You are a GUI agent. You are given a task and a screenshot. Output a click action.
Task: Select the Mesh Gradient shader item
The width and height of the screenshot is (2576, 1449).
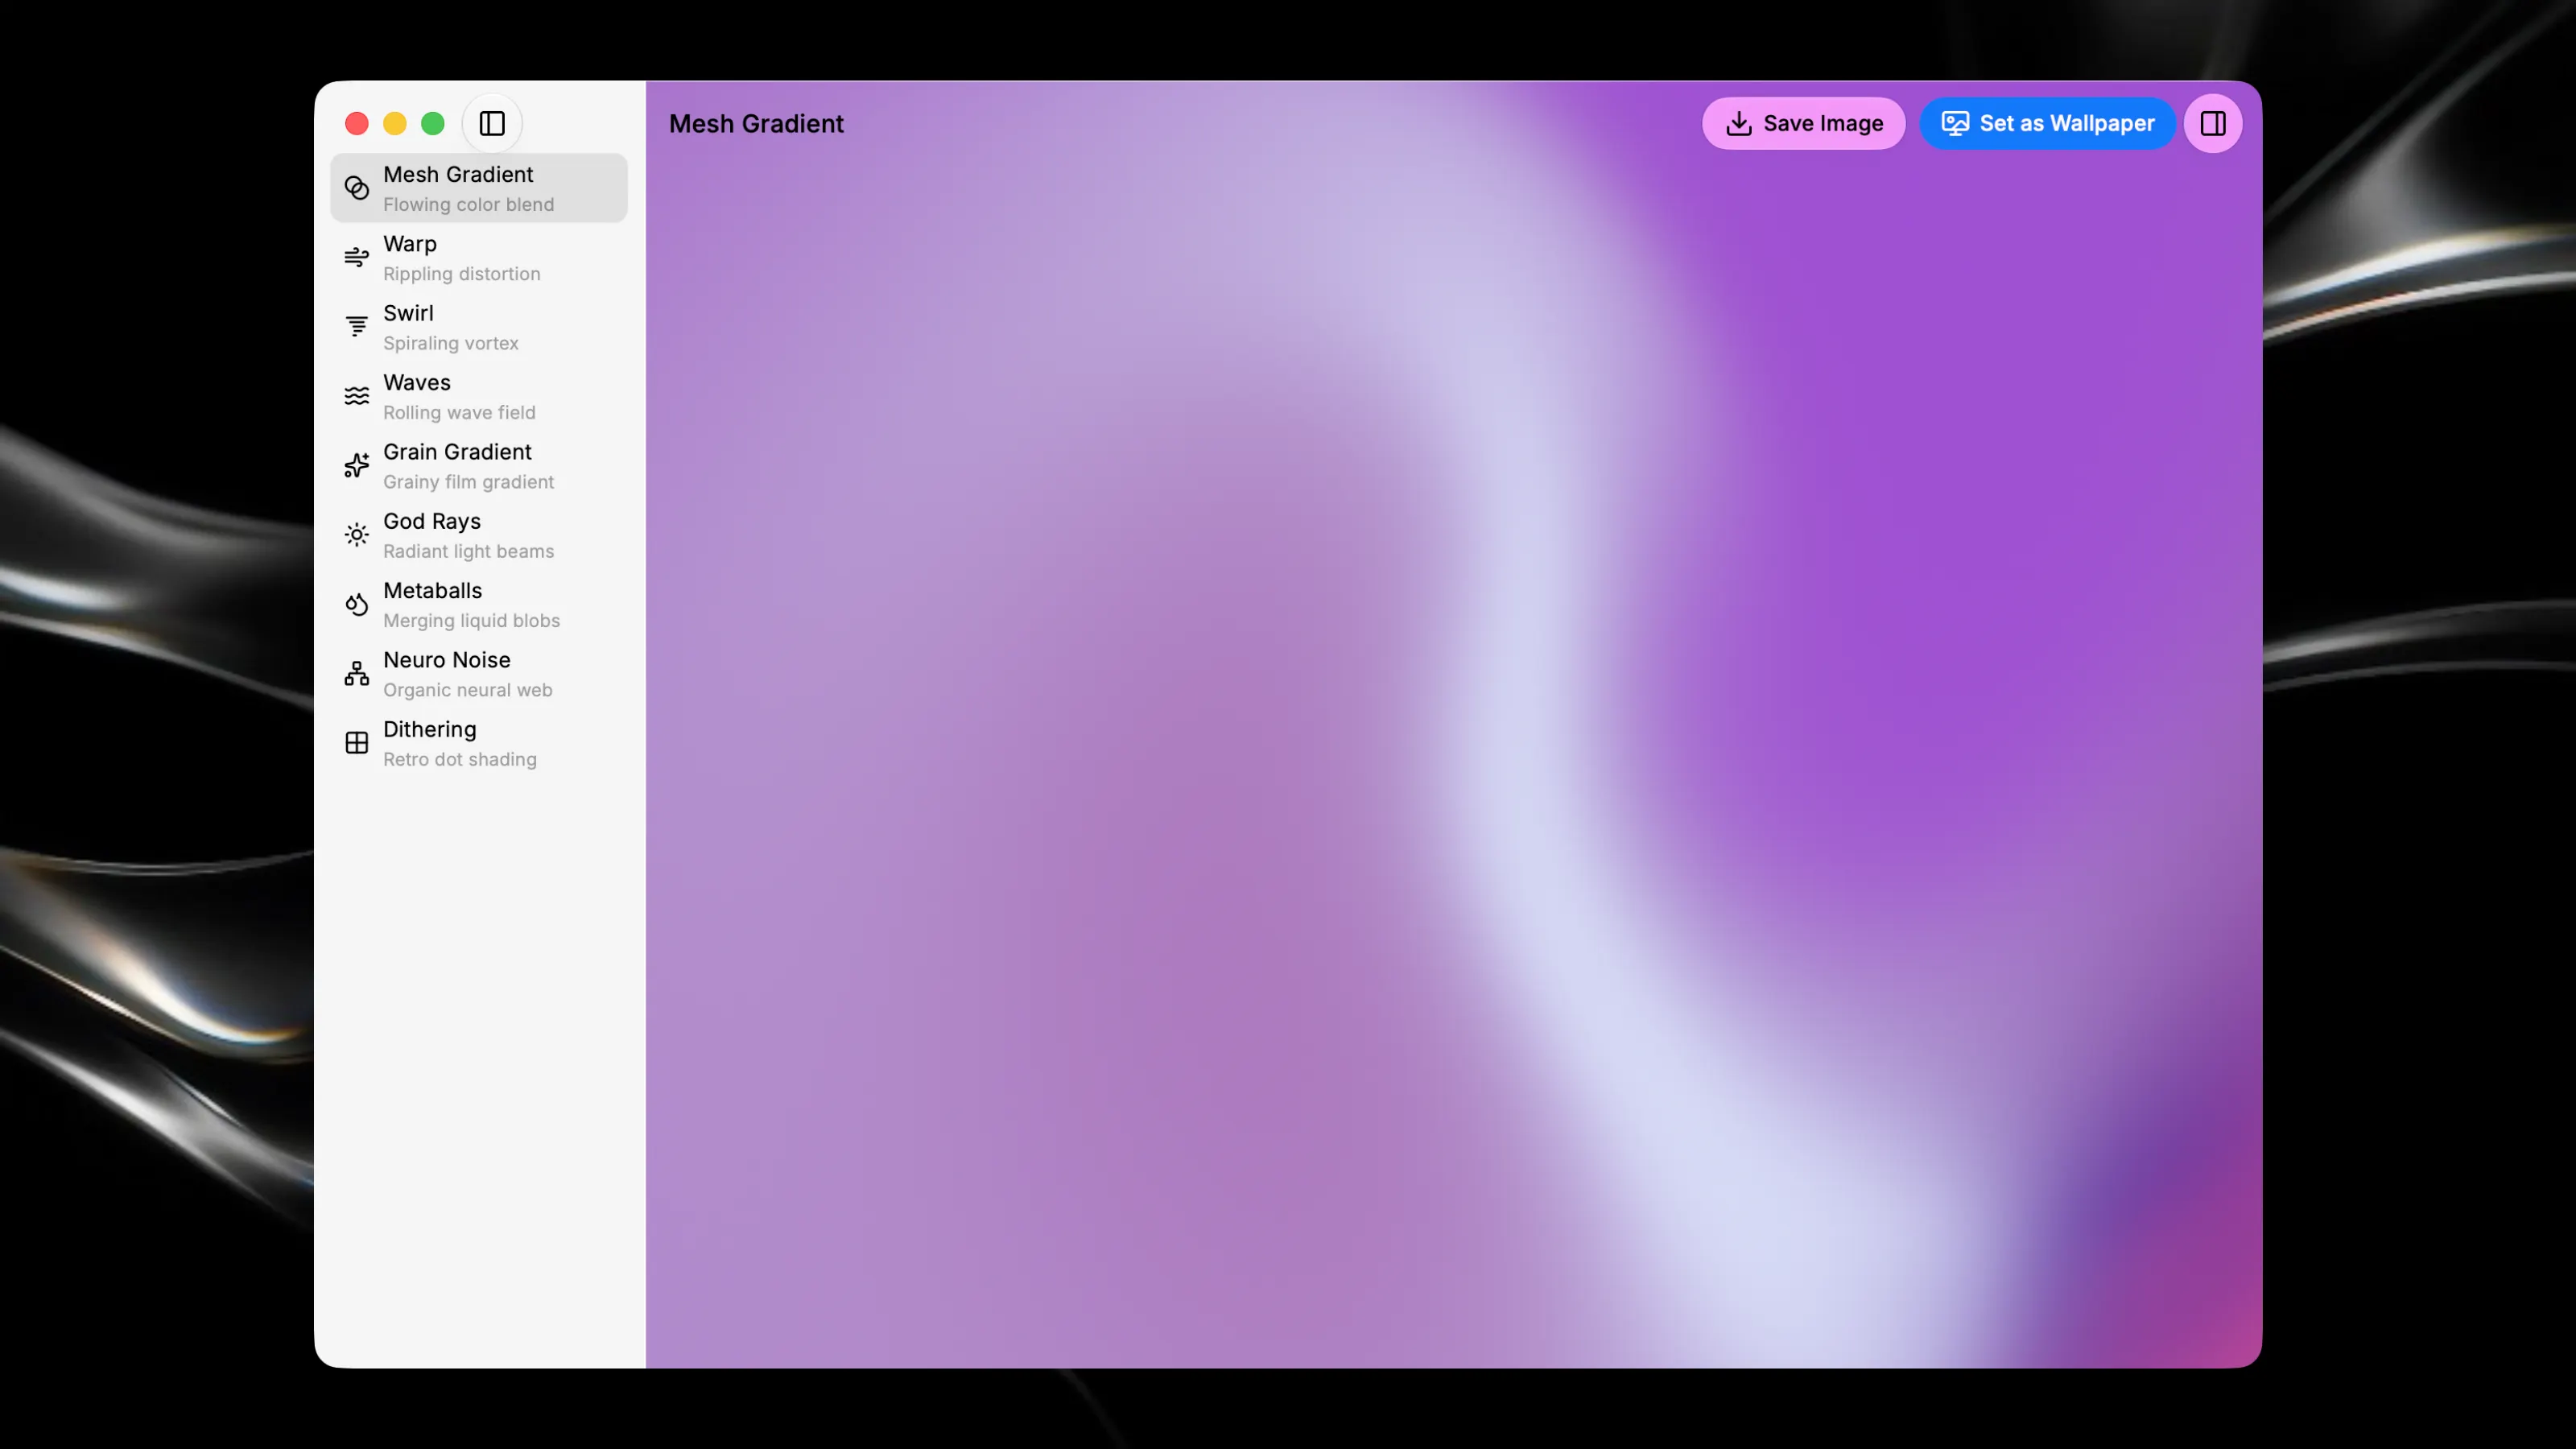[x=479, y=188]
